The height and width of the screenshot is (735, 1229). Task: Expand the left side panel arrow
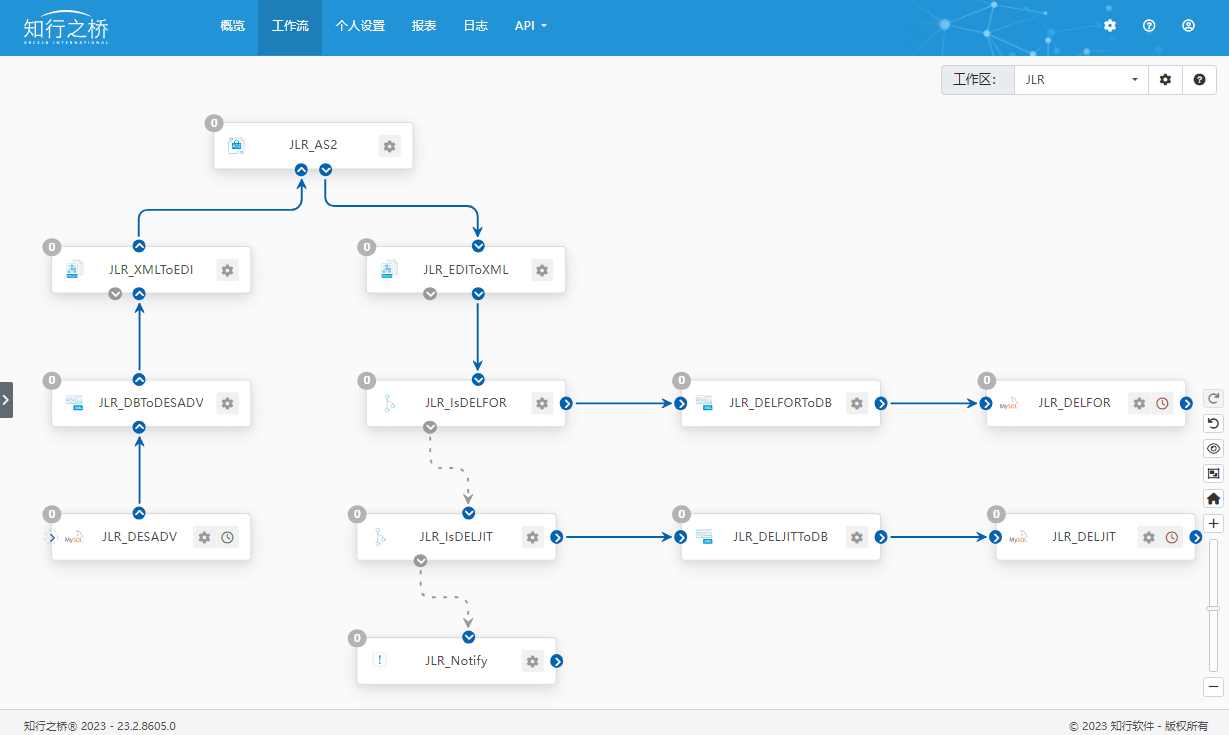coord(6,399)
